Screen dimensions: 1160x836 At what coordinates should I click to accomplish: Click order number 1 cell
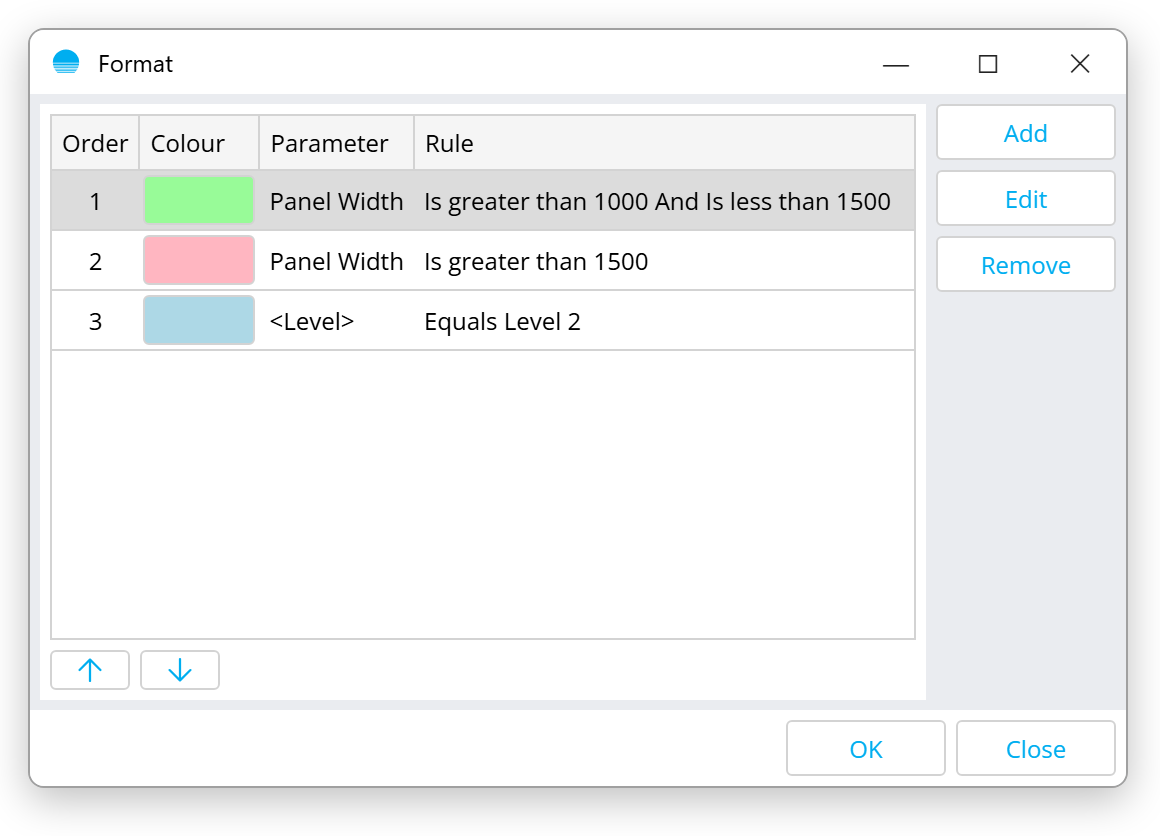(95, 201)
